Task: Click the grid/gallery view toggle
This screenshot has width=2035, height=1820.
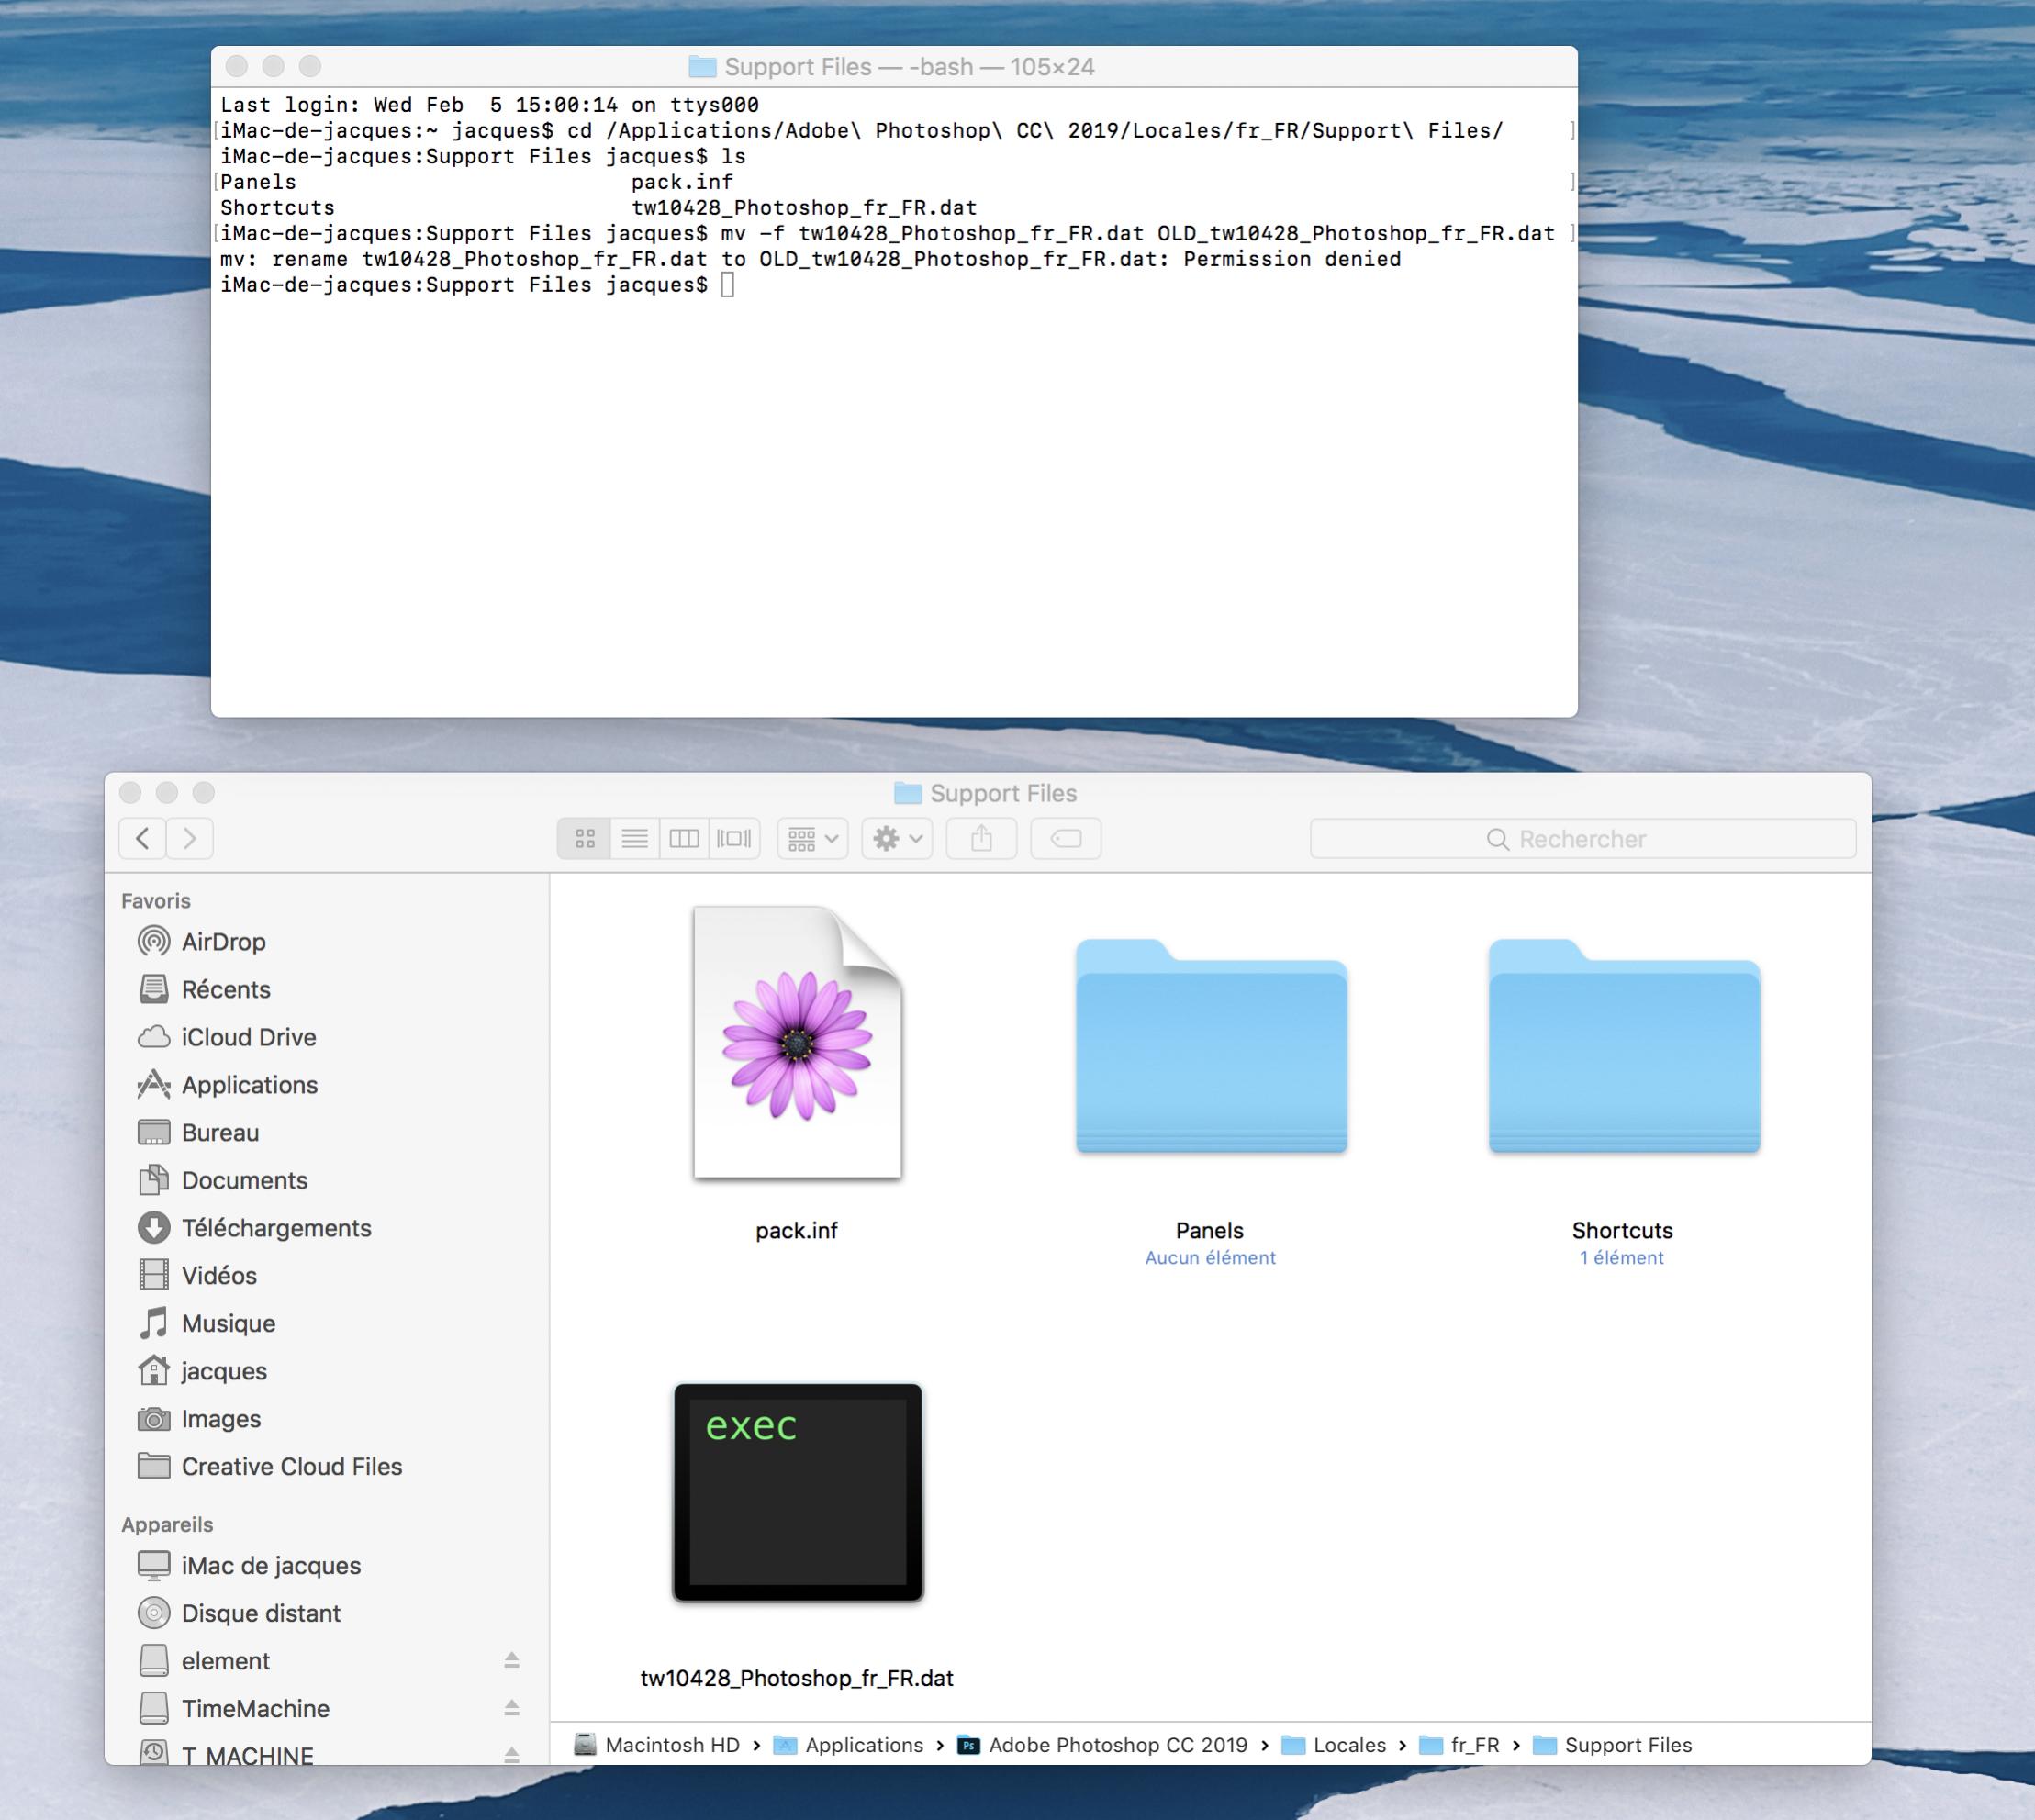Action: point(584,838)
